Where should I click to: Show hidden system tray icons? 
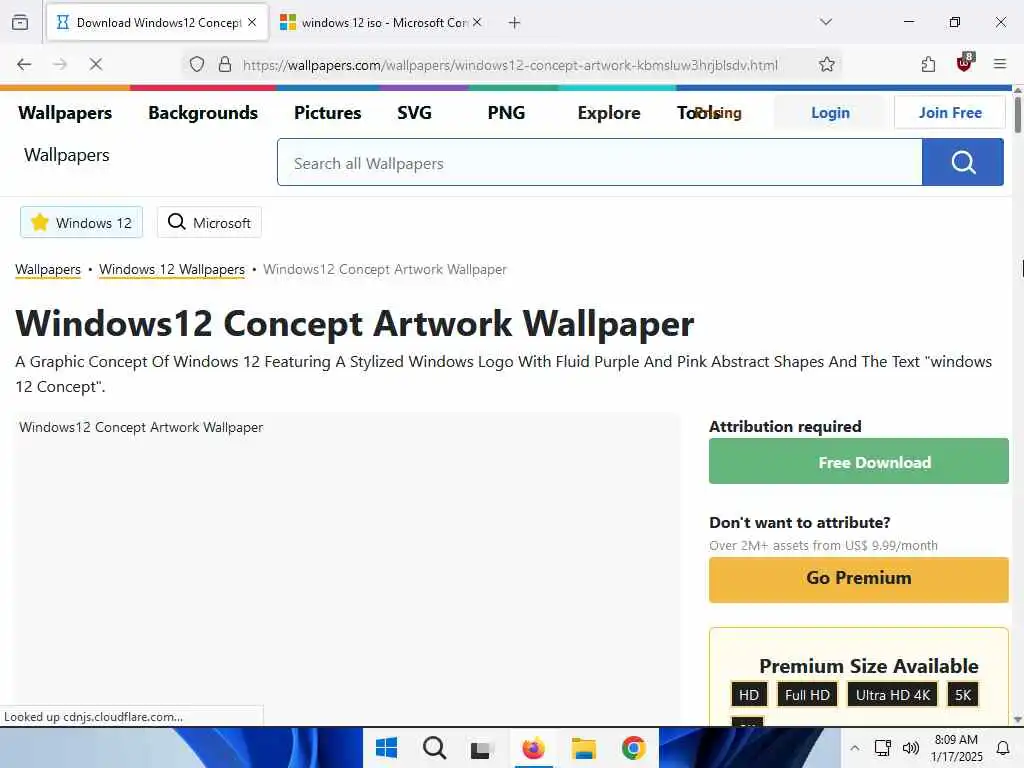pos(854,748)
